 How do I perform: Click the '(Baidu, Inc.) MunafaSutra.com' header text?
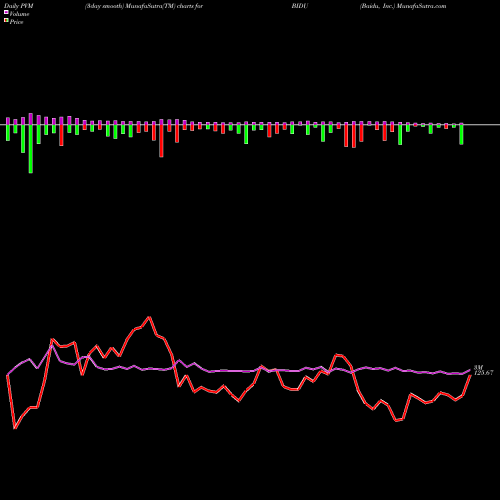pos(403,6)
